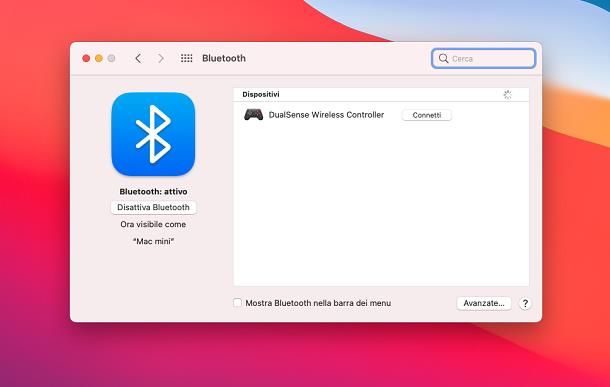Open help with the question mark button

coord(525,303)
